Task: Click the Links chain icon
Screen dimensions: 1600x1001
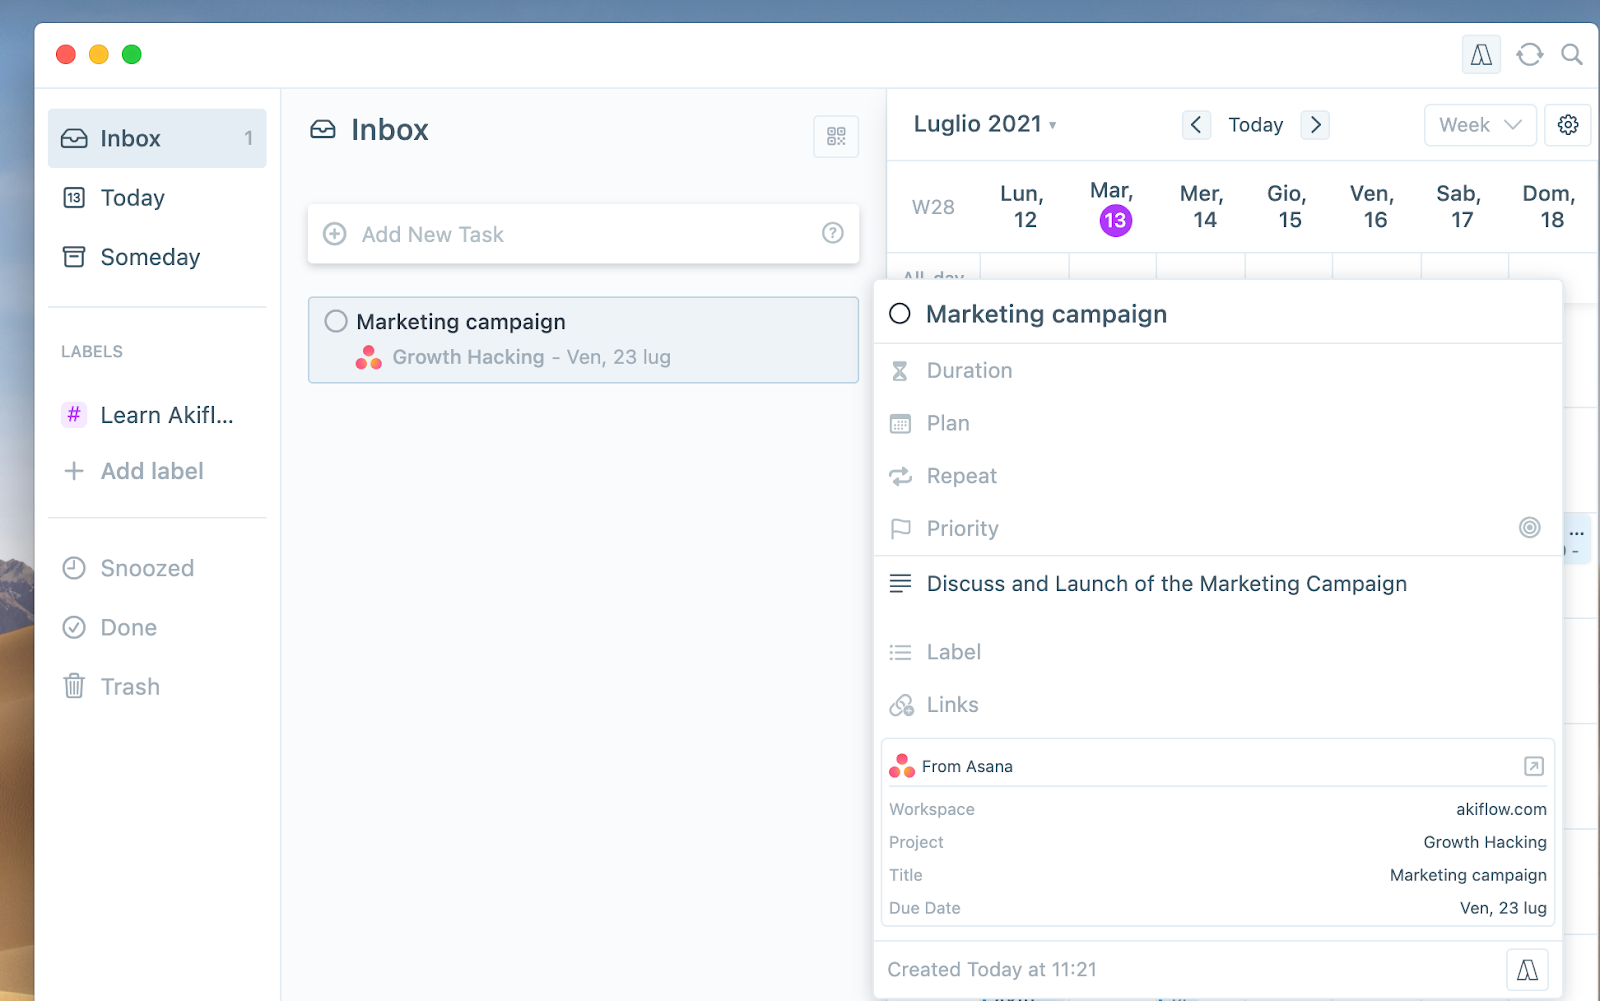Action: point(901,705)
